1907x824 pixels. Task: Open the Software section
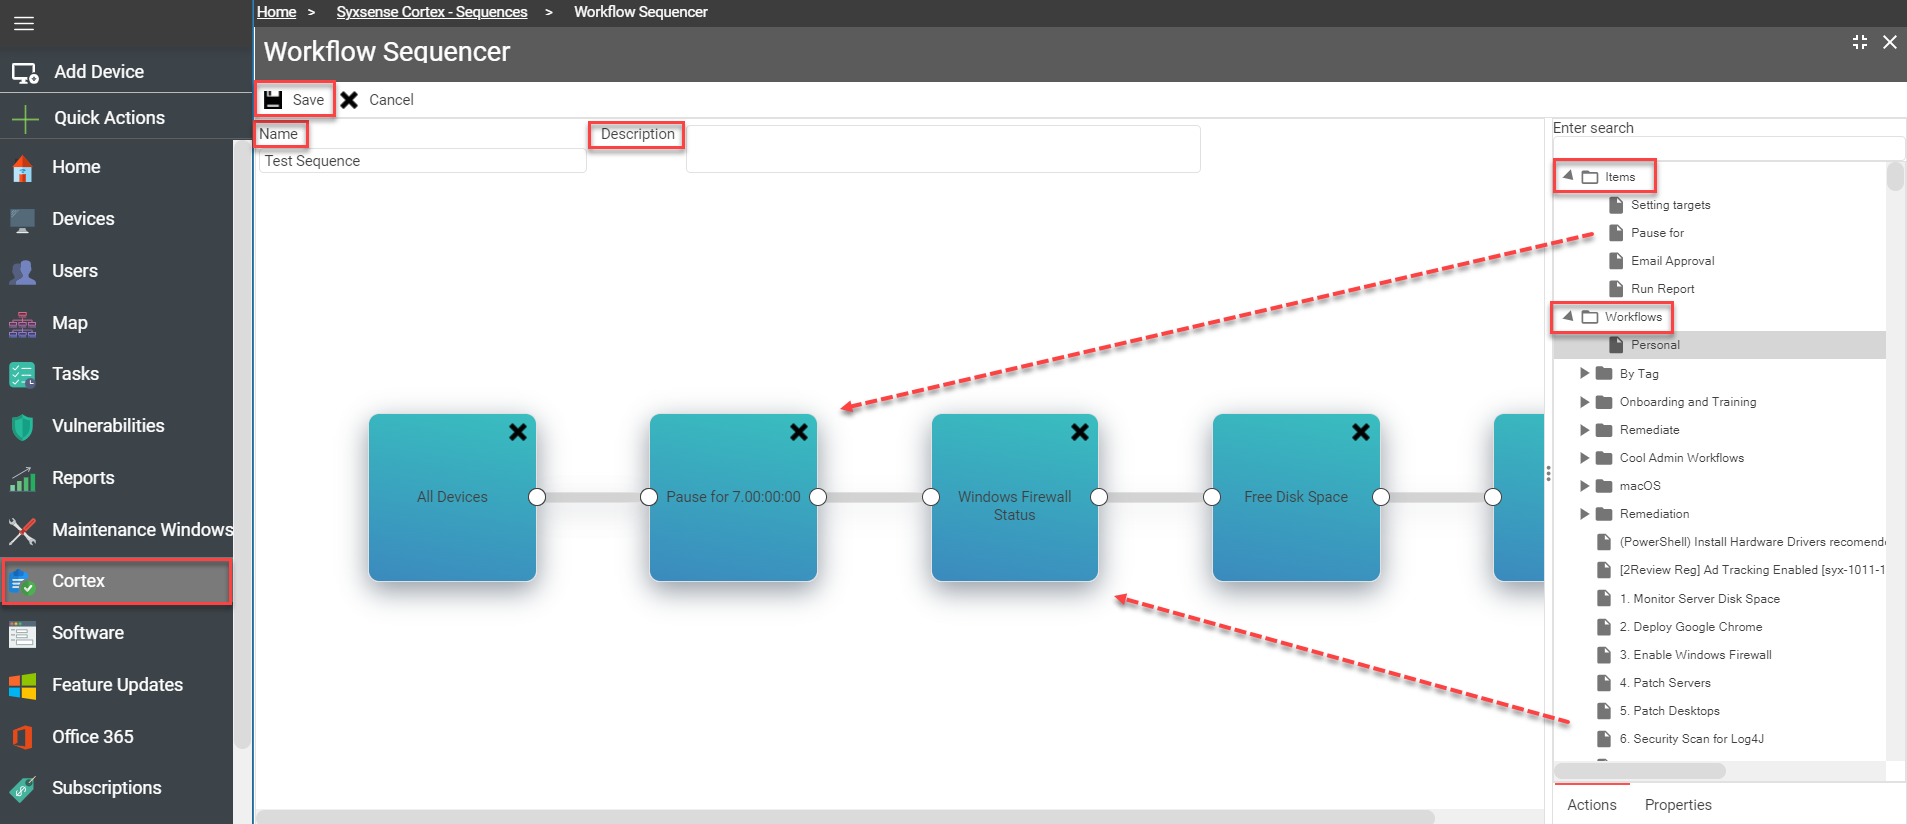click(x=88, y=633)
